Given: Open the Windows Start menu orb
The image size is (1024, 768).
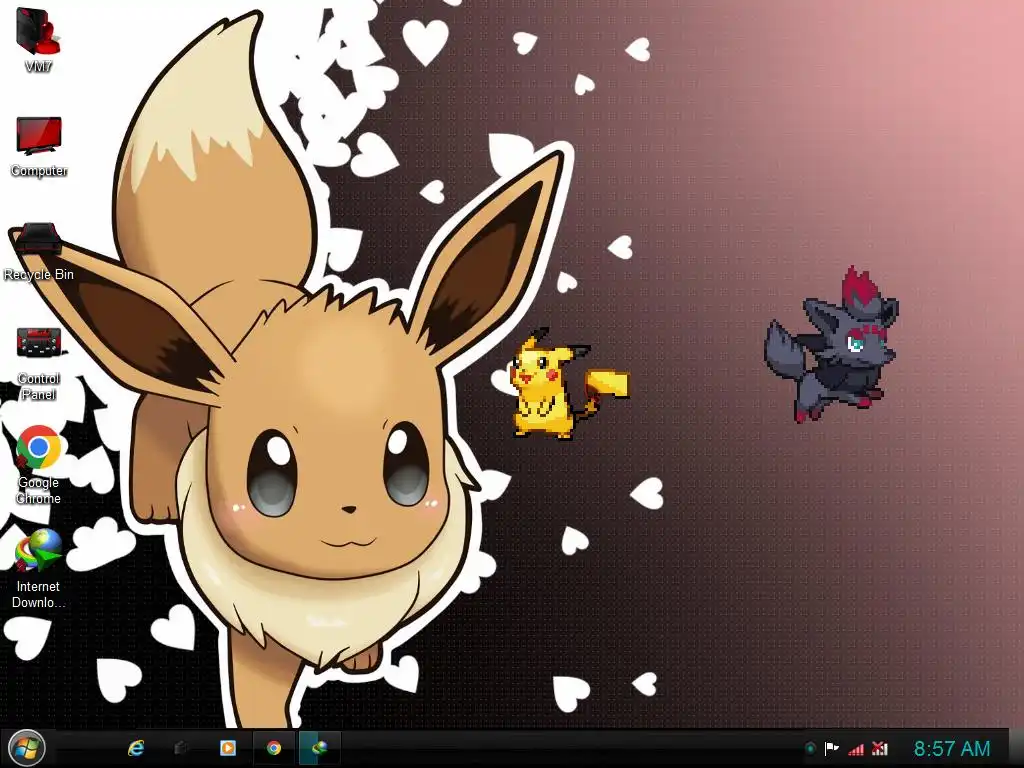Looking at the screenshot, I should 27,748.
